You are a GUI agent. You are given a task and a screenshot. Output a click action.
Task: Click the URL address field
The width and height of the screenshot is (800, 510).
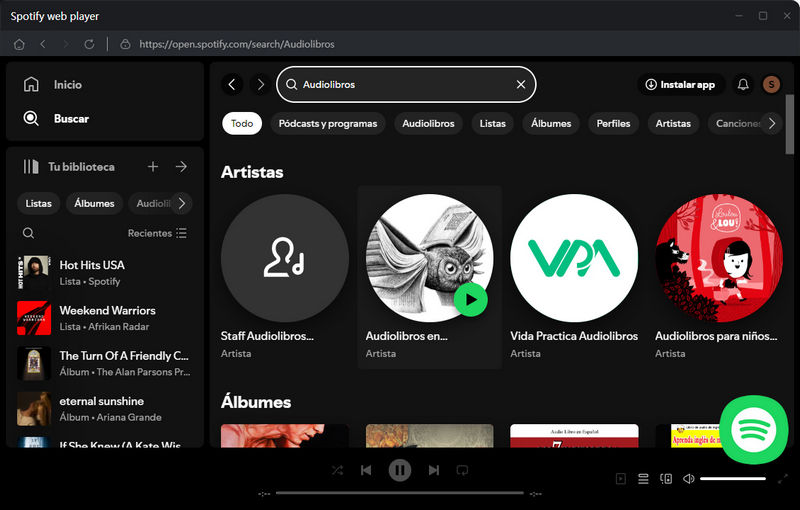pos(237,44)
